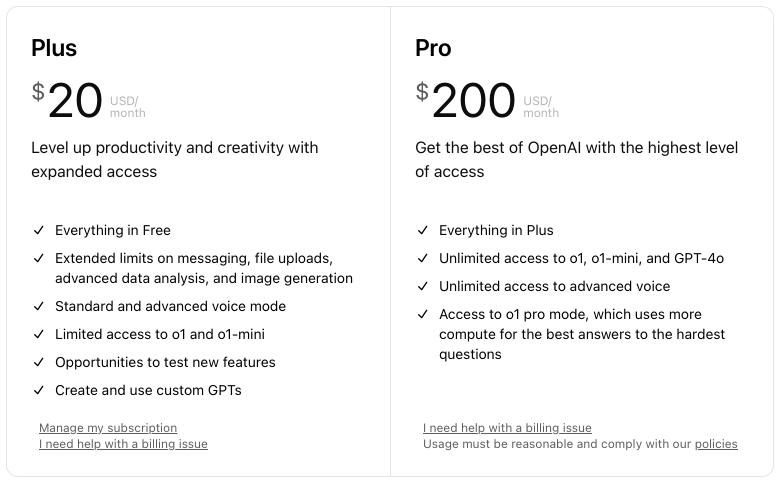The width and height of the screenshot is (781, 483).
Task: Click checkmark next to Standard and advanced voice
Action: click(39, 306)
